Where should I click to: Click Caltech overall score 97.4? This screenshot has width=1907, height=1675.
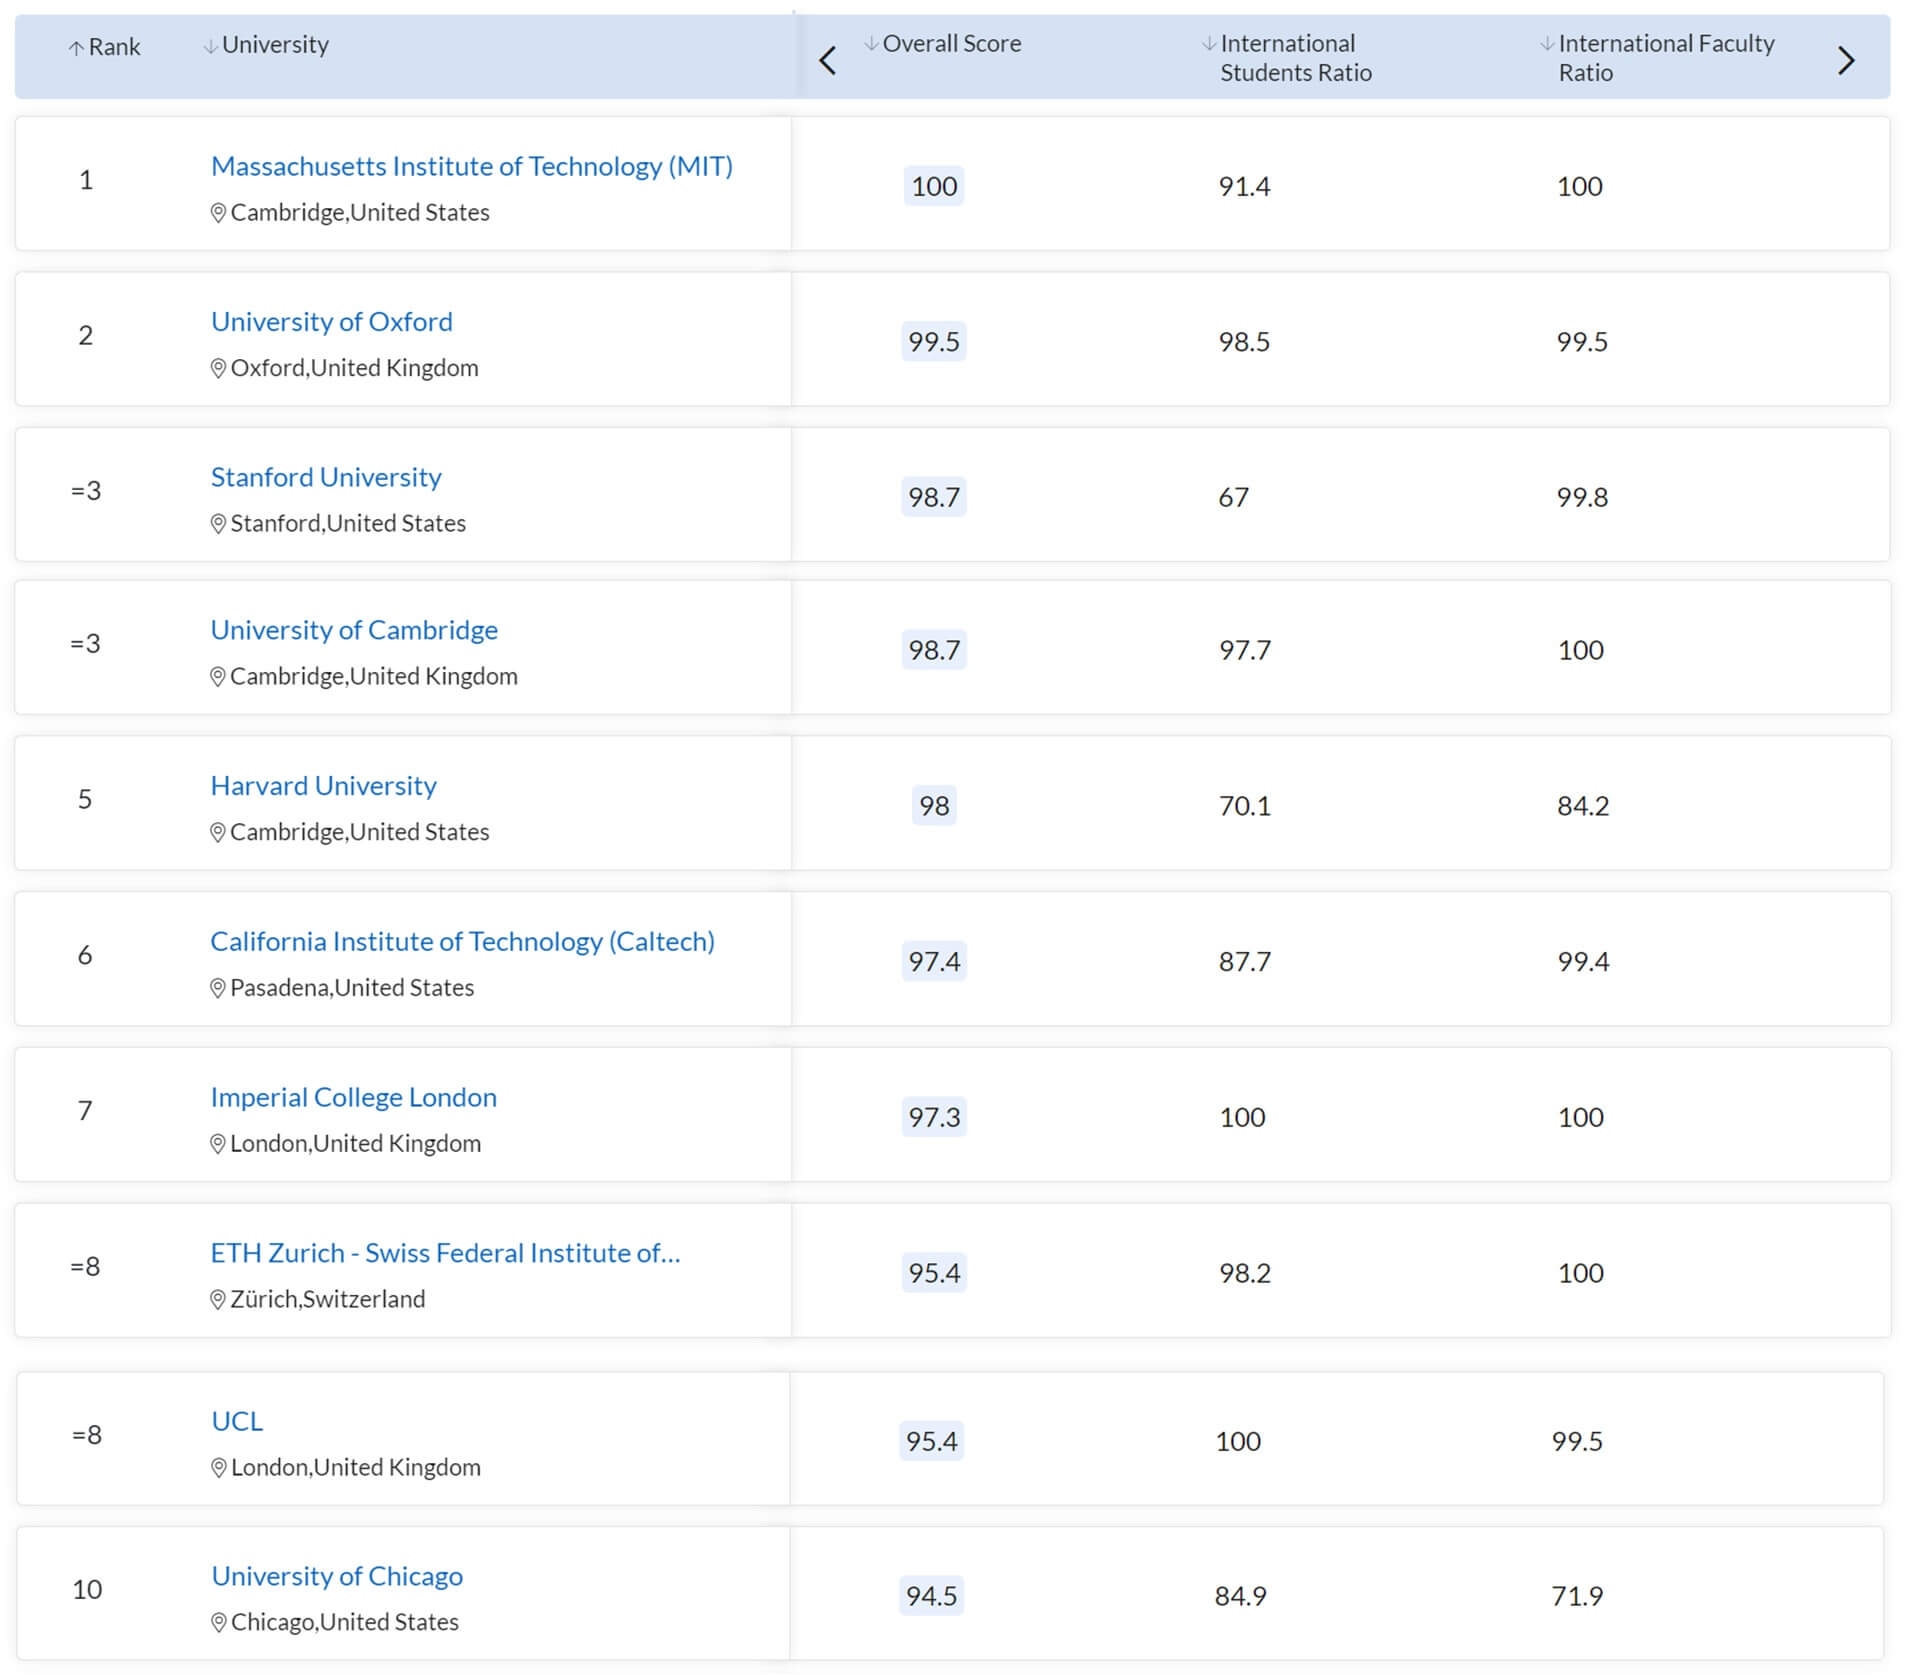[934, 962]
